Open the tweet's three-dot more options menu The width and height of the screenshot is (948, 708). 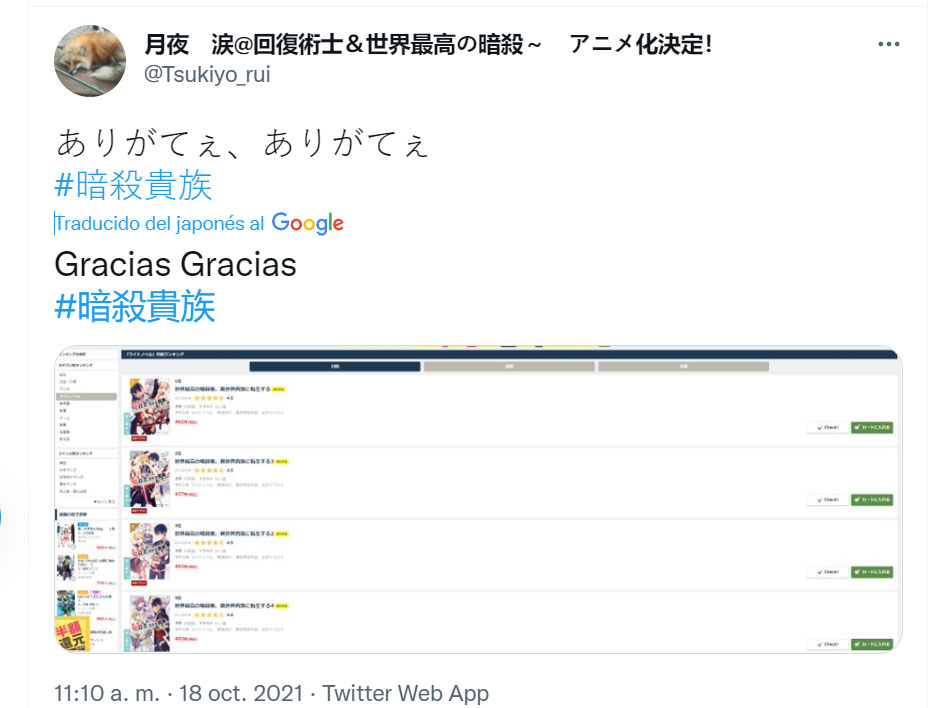[888, 44]
